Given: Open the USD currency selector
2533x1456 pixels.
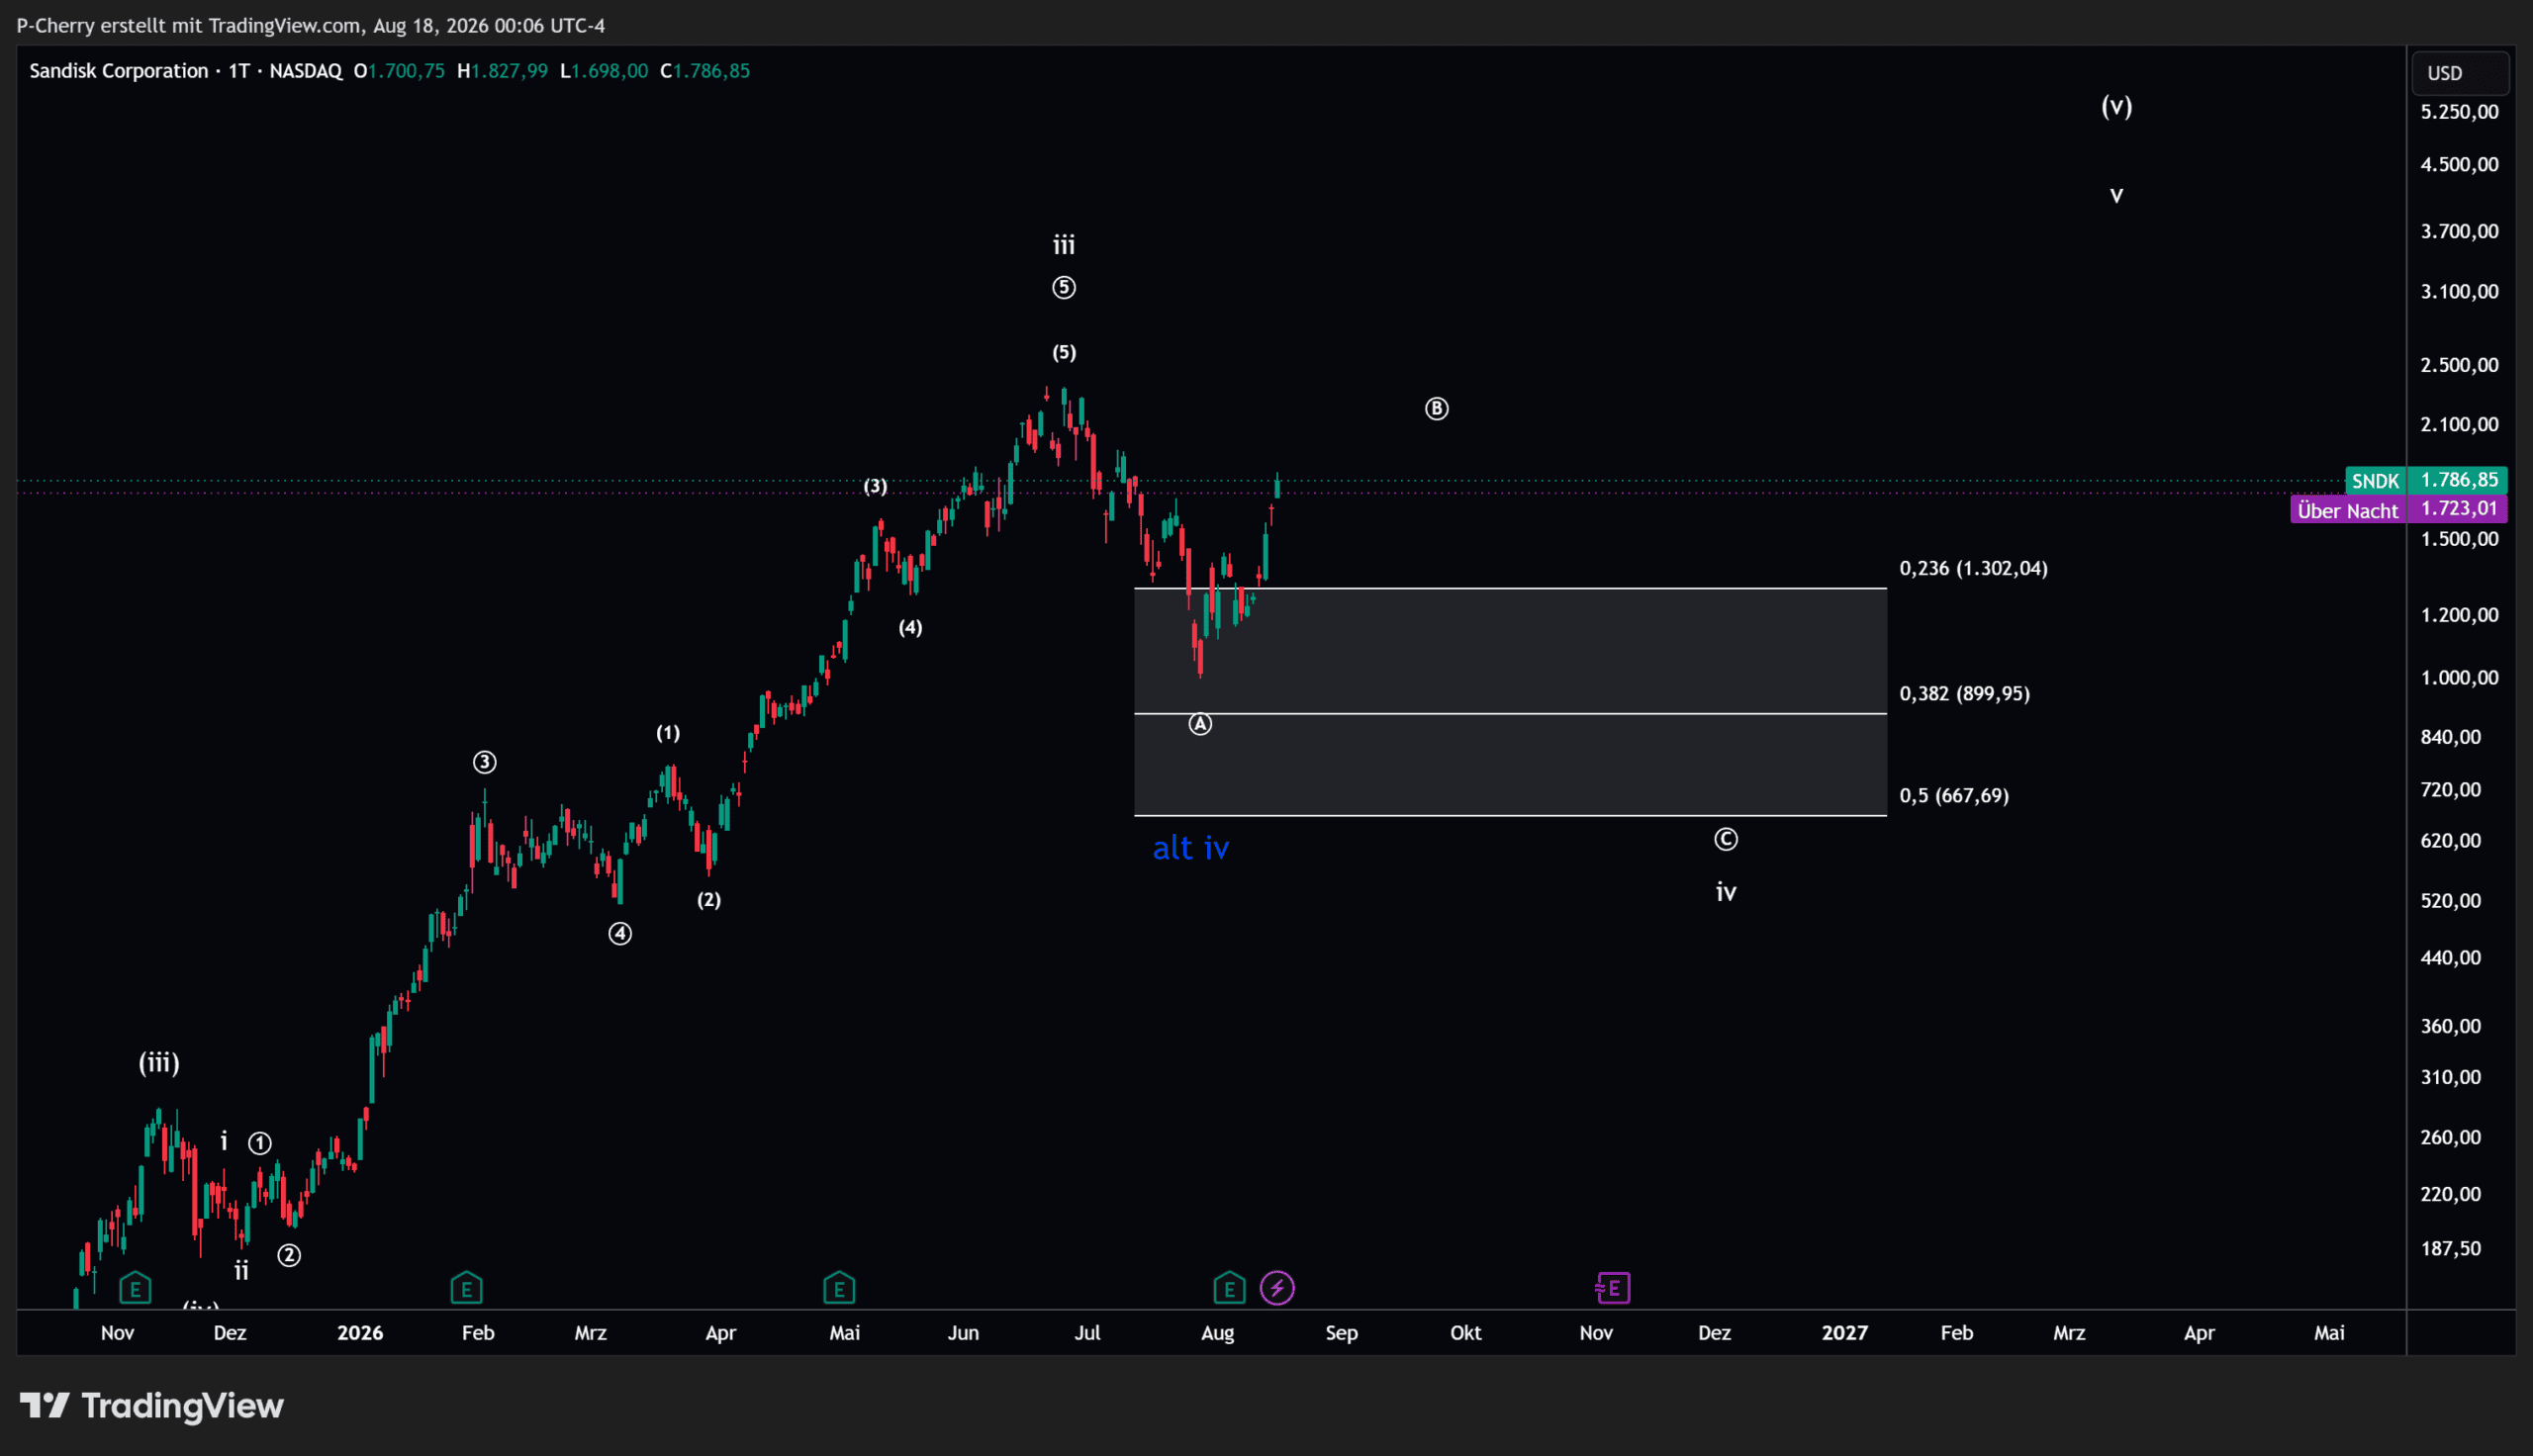Looking at the screenshot, I should (2460, 73).
